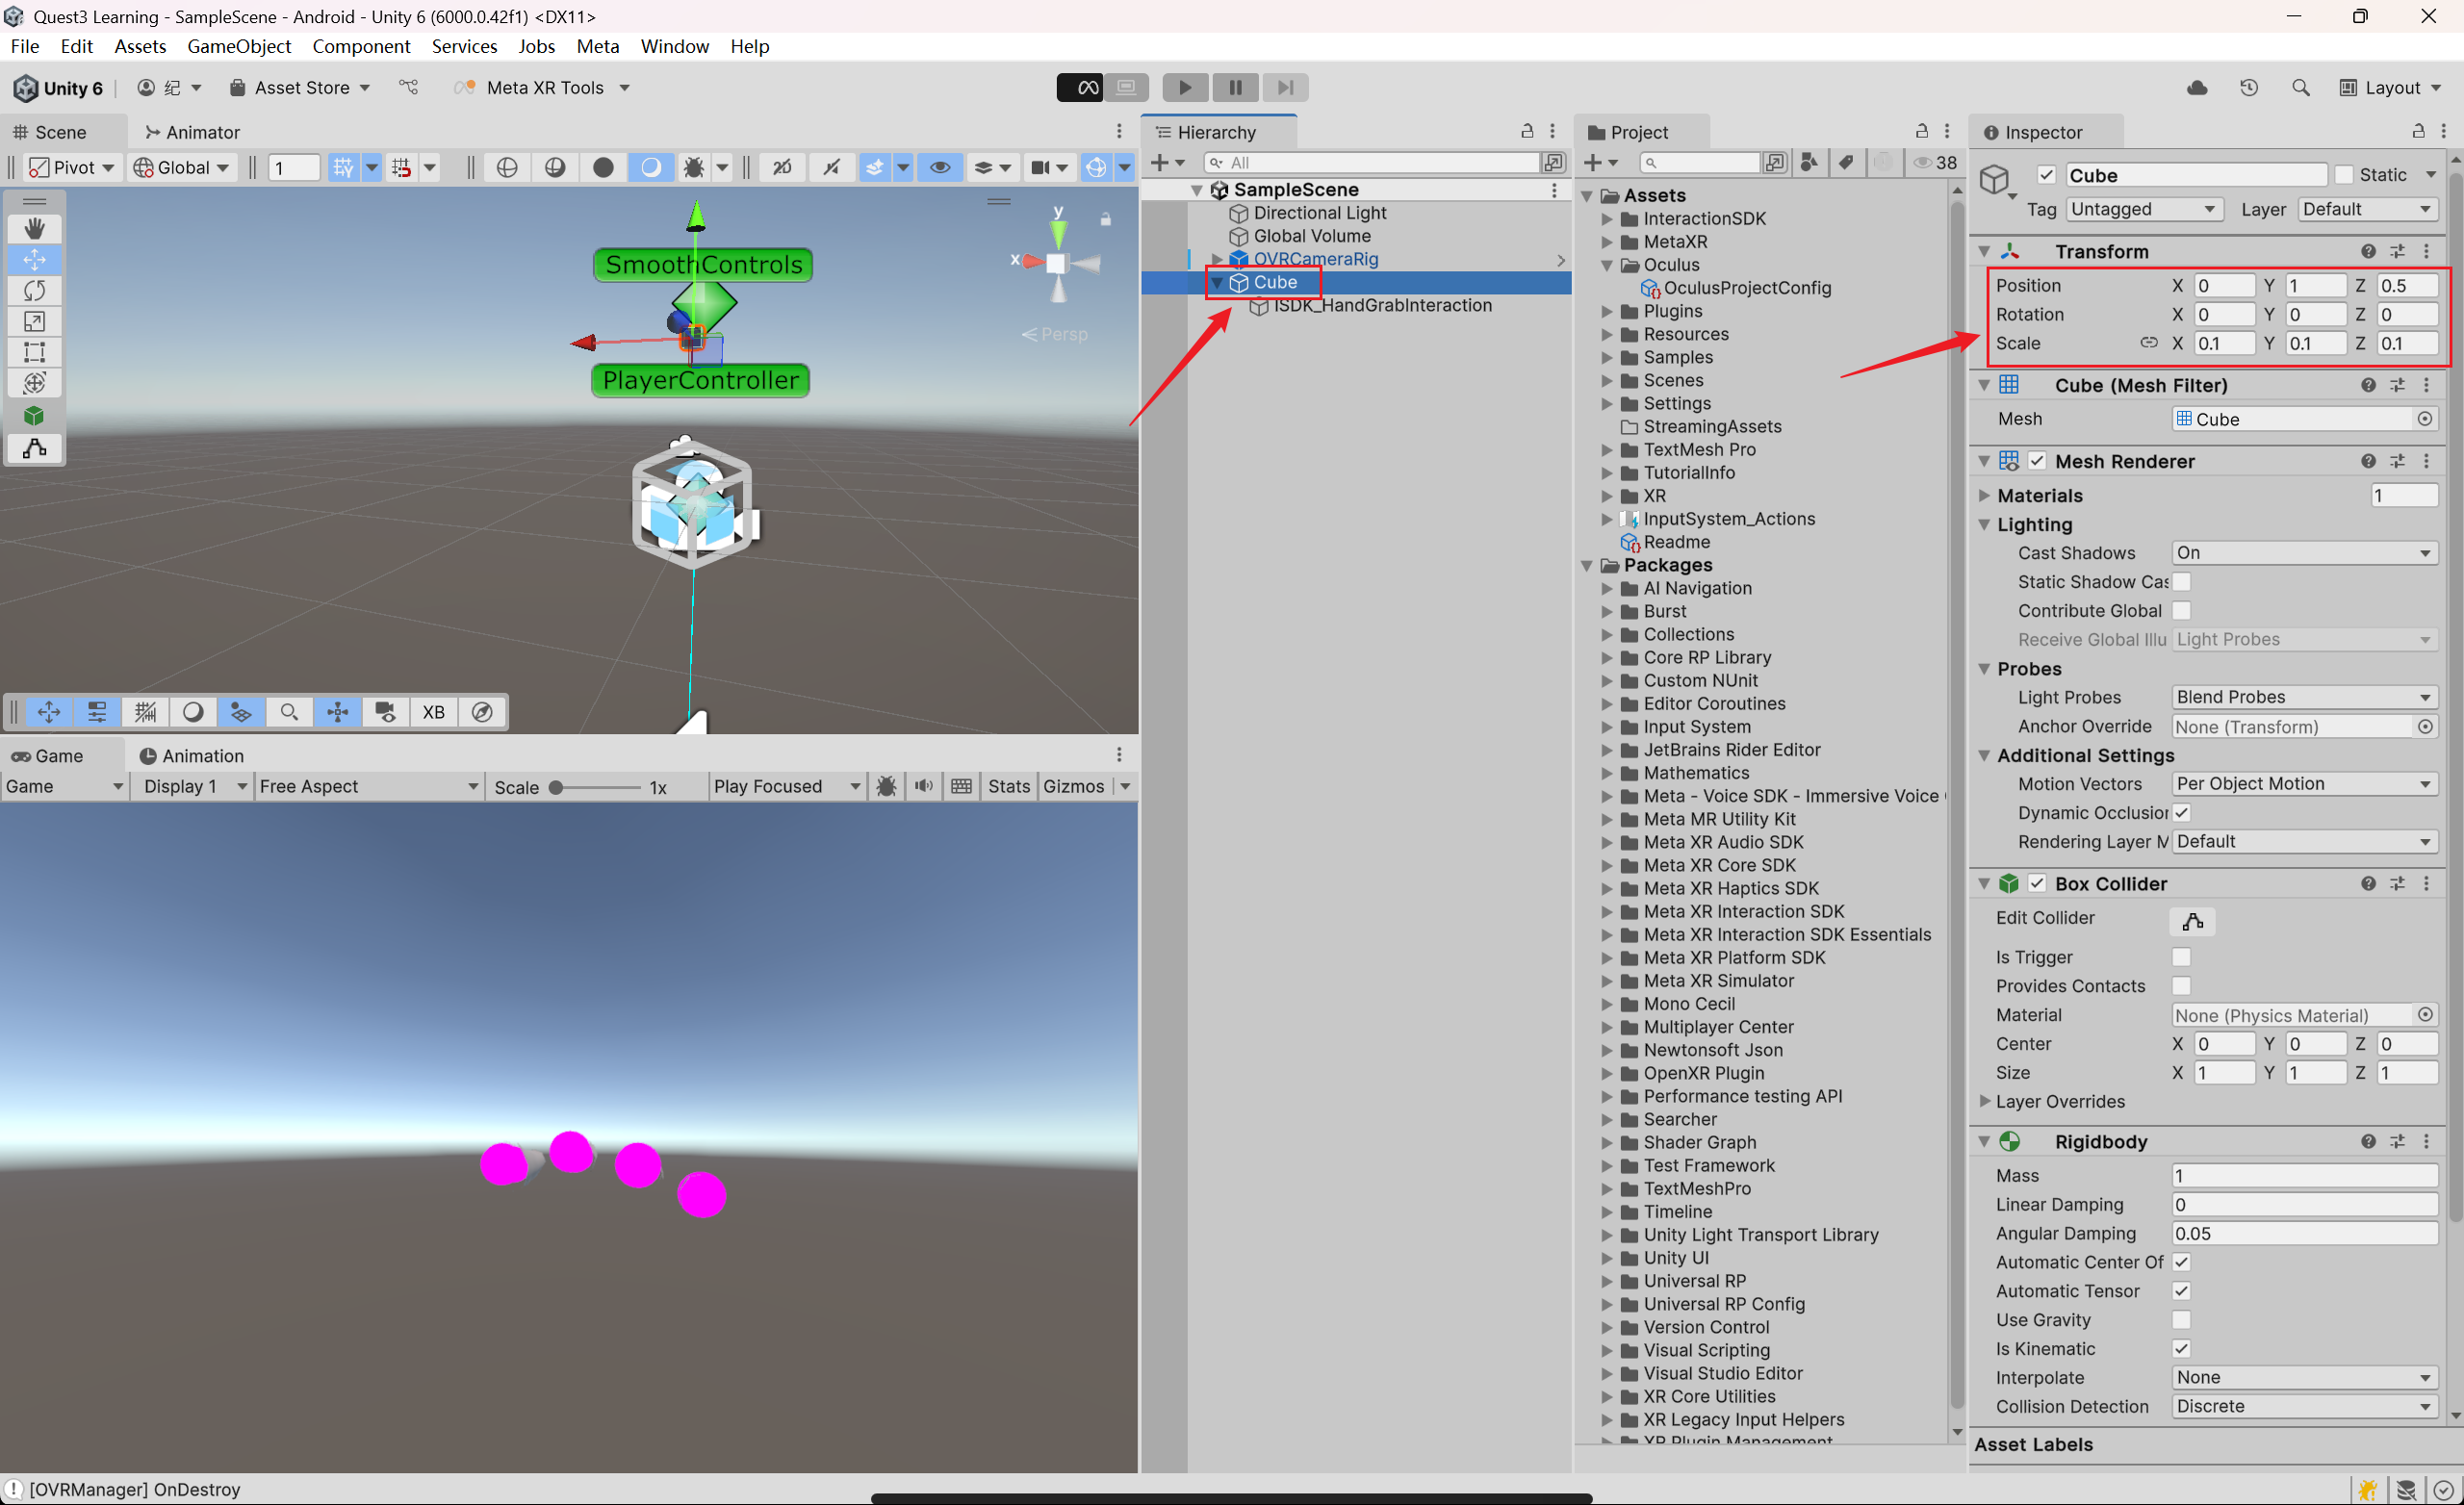Expand the OVRCameraRig hierarchy item

click(1217, 260)
